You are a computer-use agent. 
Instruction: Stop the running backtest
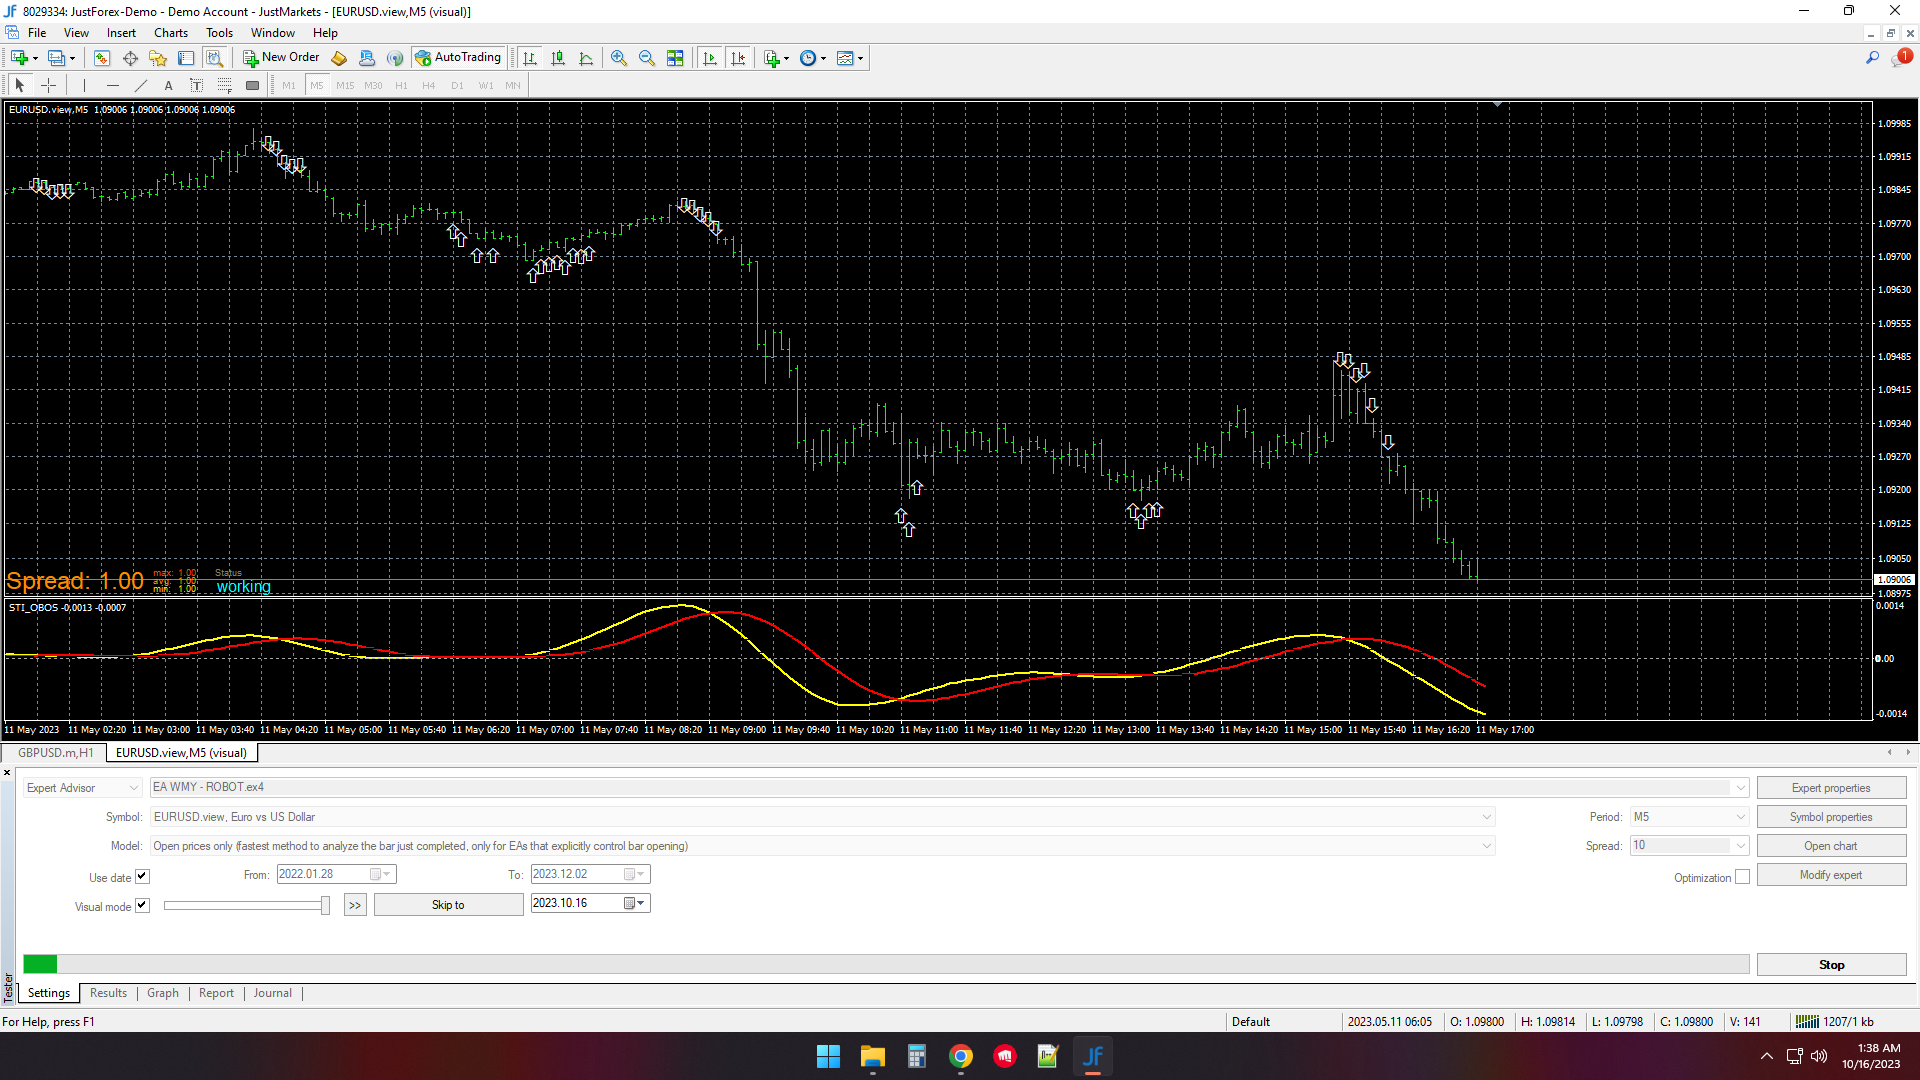click(x=1831, y=965)
